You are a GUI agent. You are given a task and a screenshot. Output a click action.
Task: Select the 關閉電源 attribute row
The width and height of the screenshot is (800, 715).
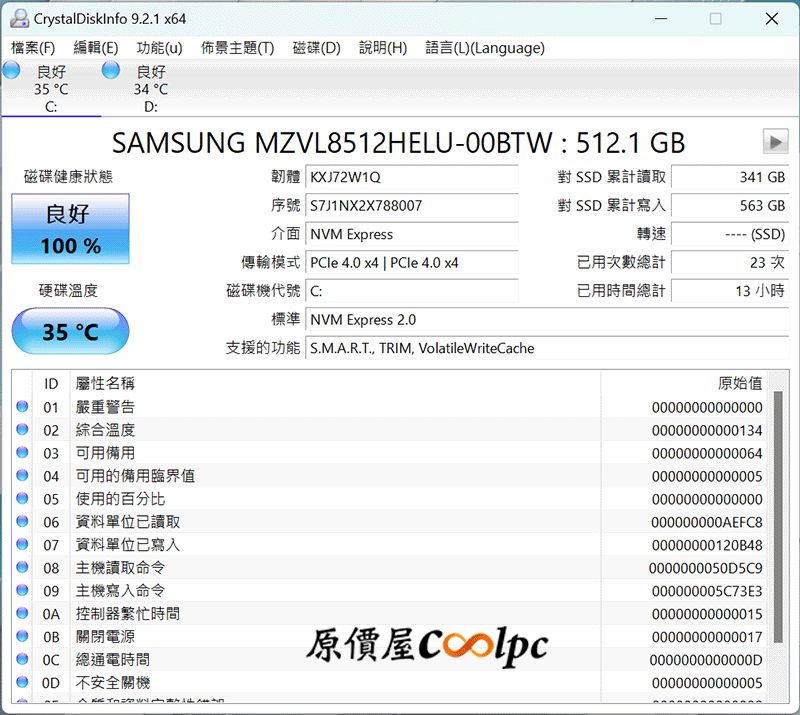pyautogui.click(x=390, y=636)
